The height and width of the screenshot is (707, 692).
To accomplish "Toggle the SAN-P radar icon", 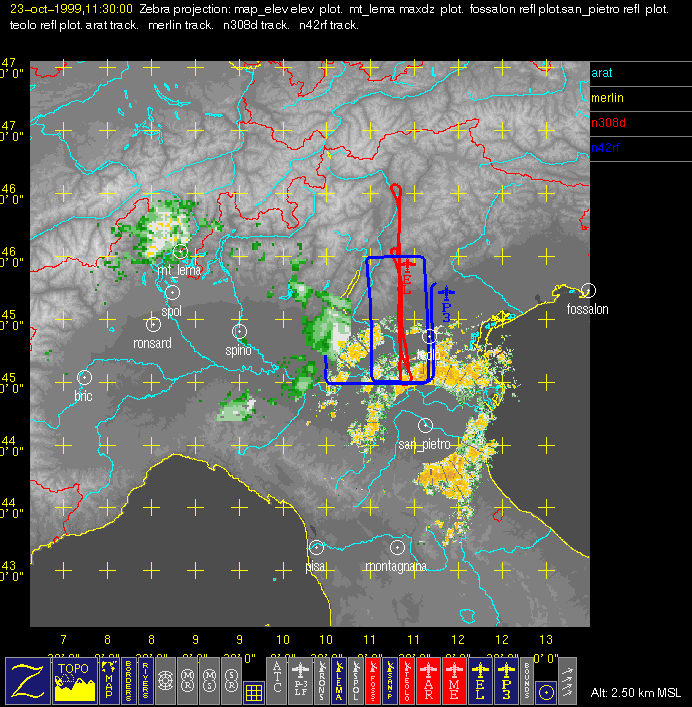I will click(x=390, y=681).
